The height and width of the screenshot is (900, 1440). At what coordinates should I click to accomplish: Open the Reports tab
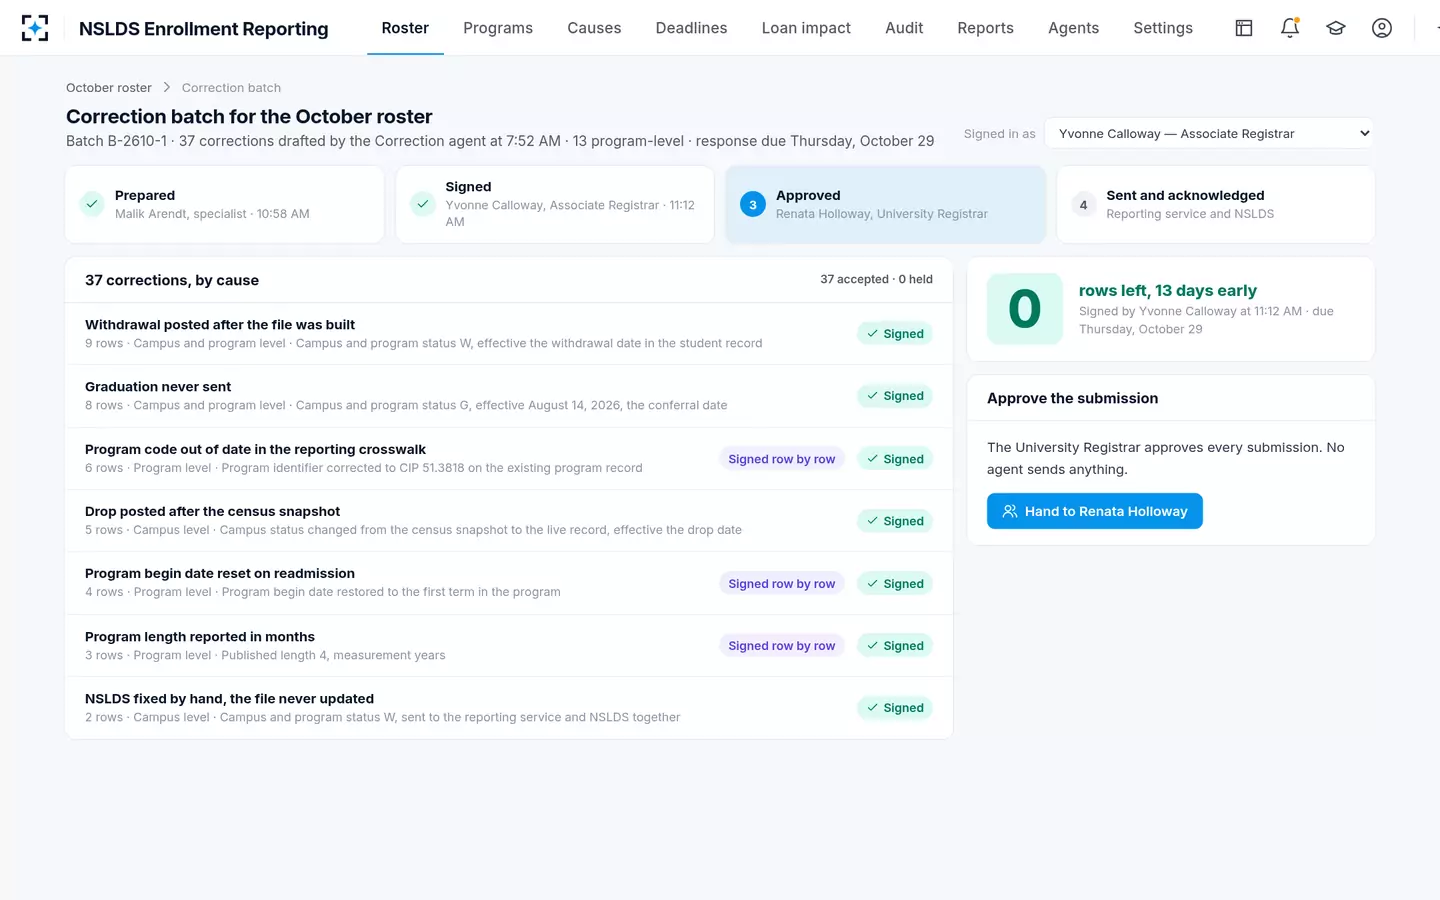pyautogui.click(x=985, y=28)
